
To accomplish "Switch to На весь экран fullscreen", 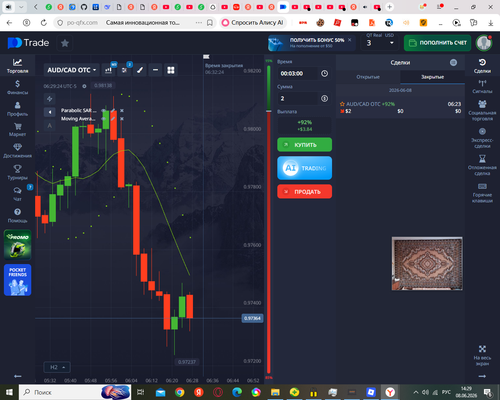I will pos(482,356).
